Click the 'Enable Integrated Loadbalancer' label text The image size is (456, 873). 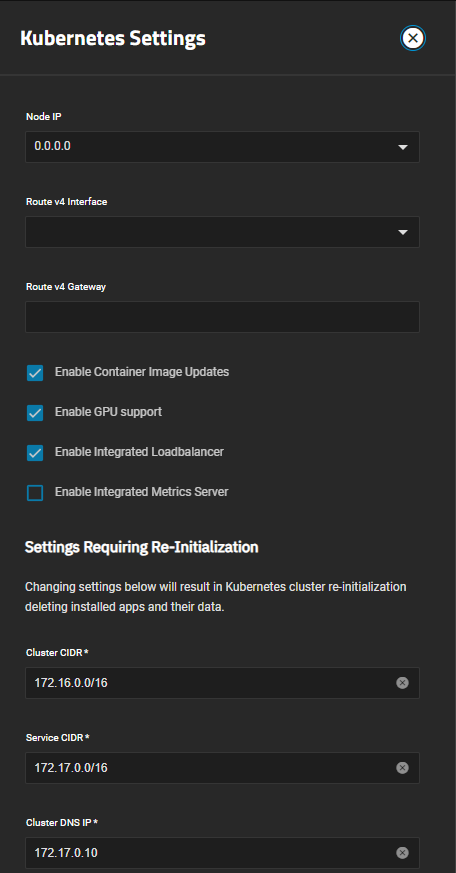tap(139, 452)
